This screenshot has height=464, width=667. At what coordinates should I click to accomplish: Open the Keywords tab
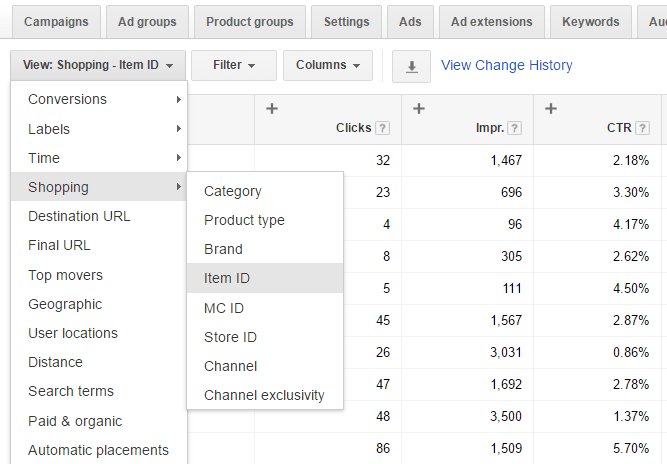click(x=590, y=21)
